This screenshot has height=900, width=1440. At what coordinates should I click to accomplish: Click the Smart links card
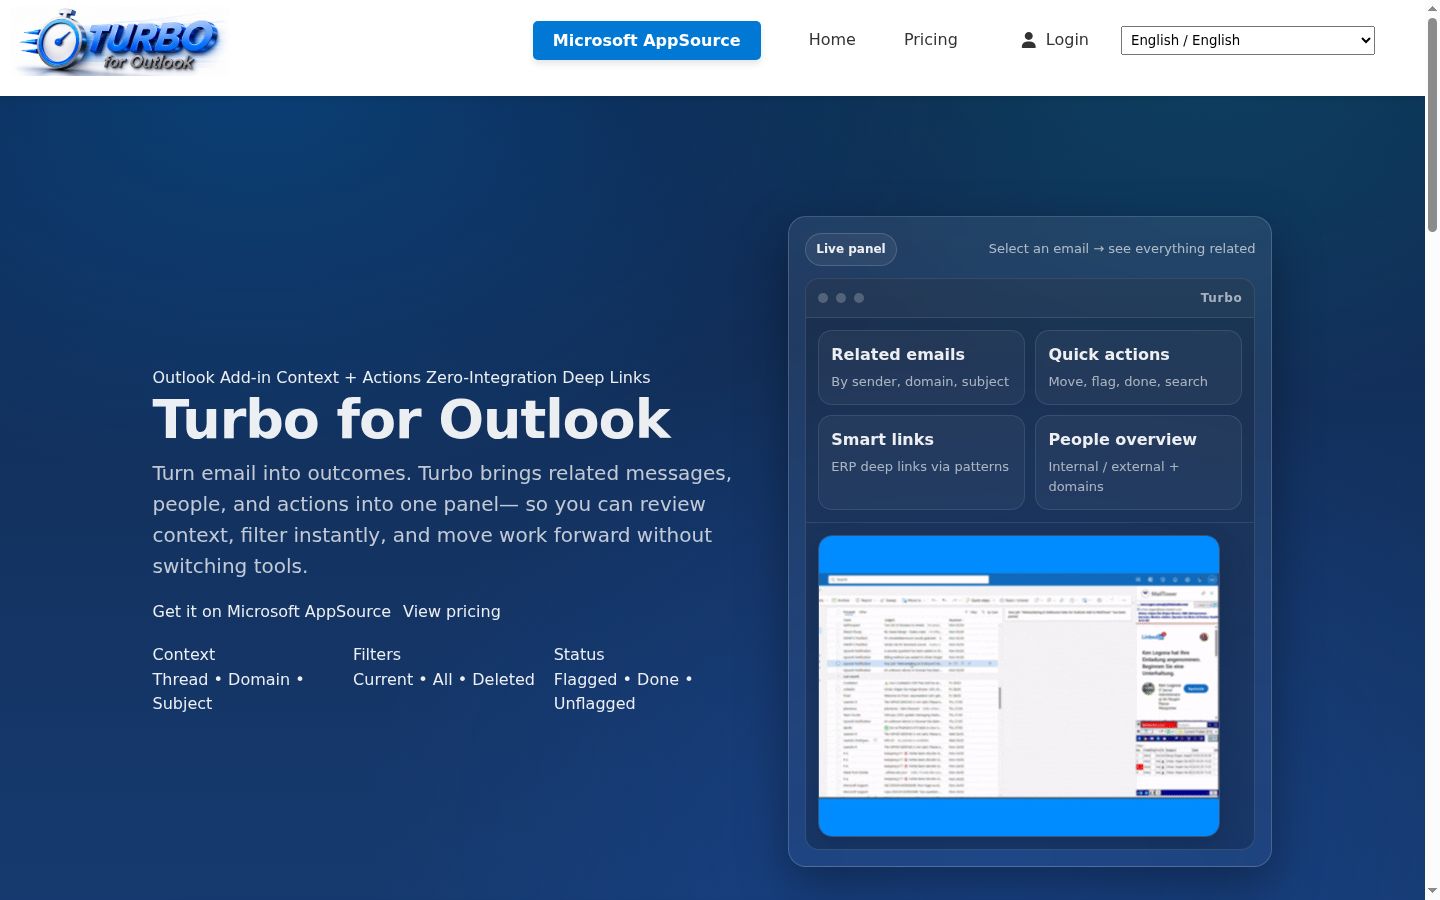pos(921,462)
